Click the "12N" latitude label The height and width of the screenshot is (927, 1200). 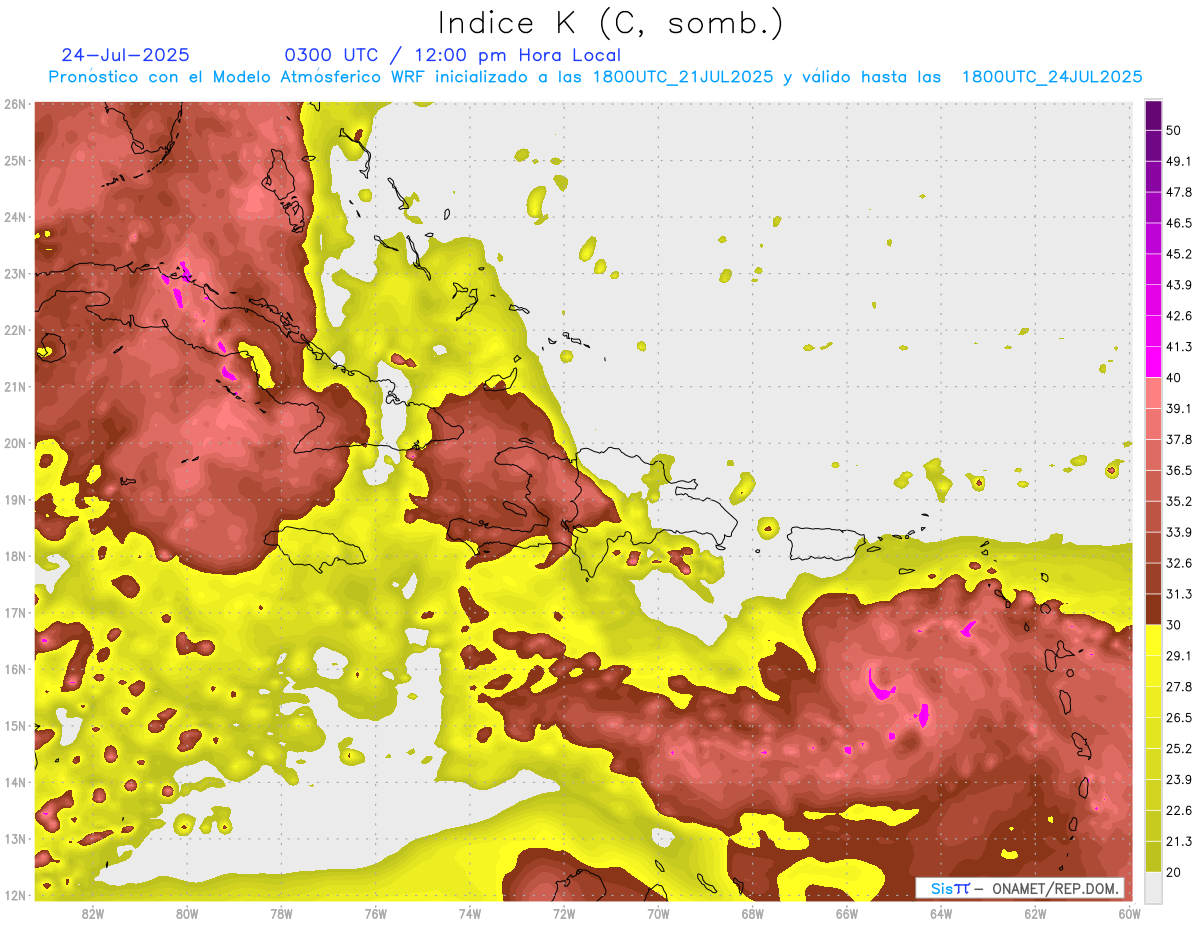coord(15,895)
